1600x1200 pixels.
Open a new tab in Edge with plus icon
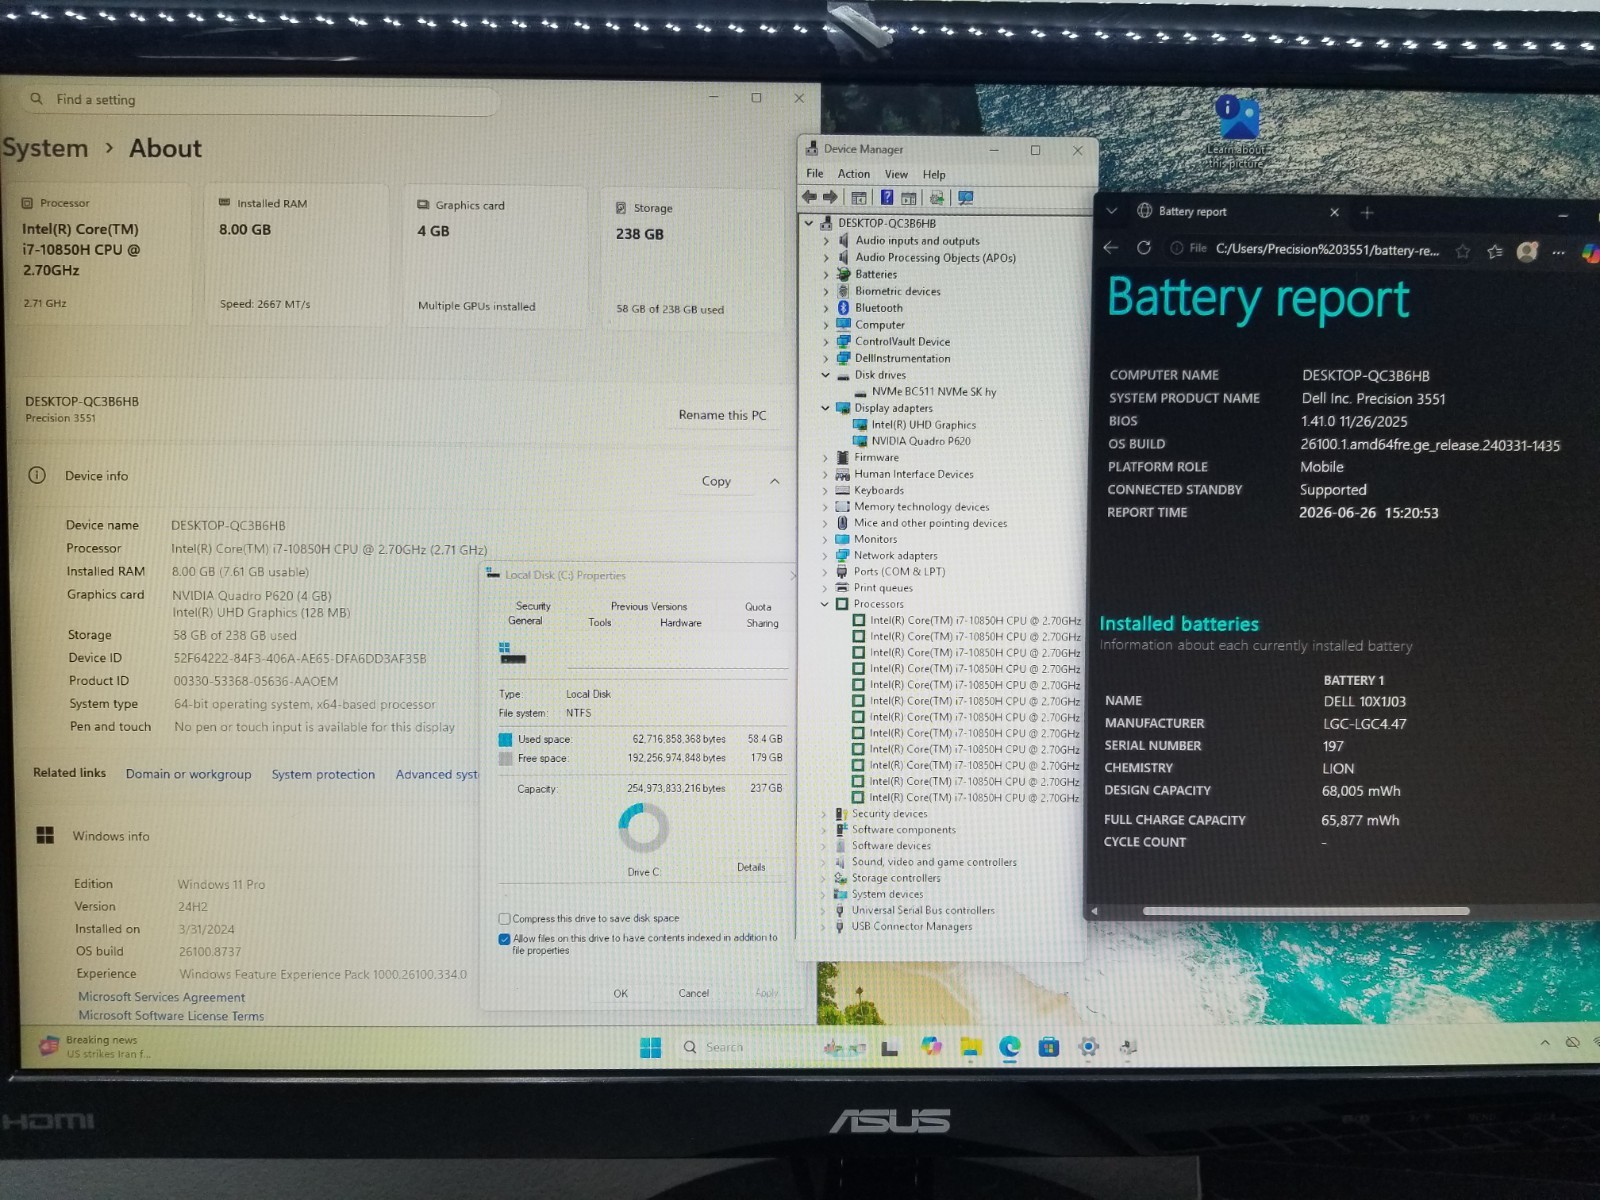click(1367, 212)
